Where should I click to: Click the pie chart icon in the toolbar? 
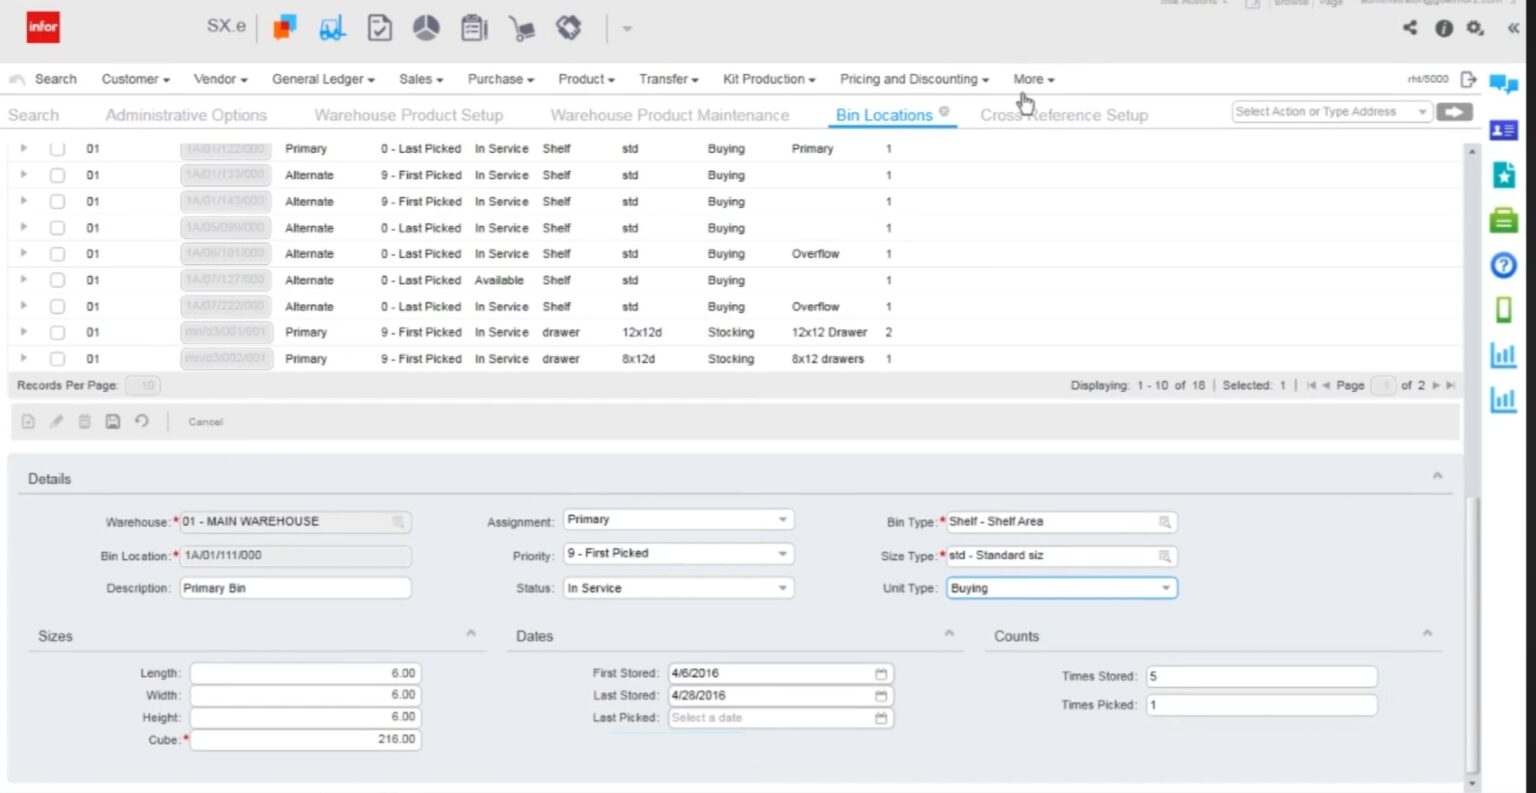(x=426, y=28)
